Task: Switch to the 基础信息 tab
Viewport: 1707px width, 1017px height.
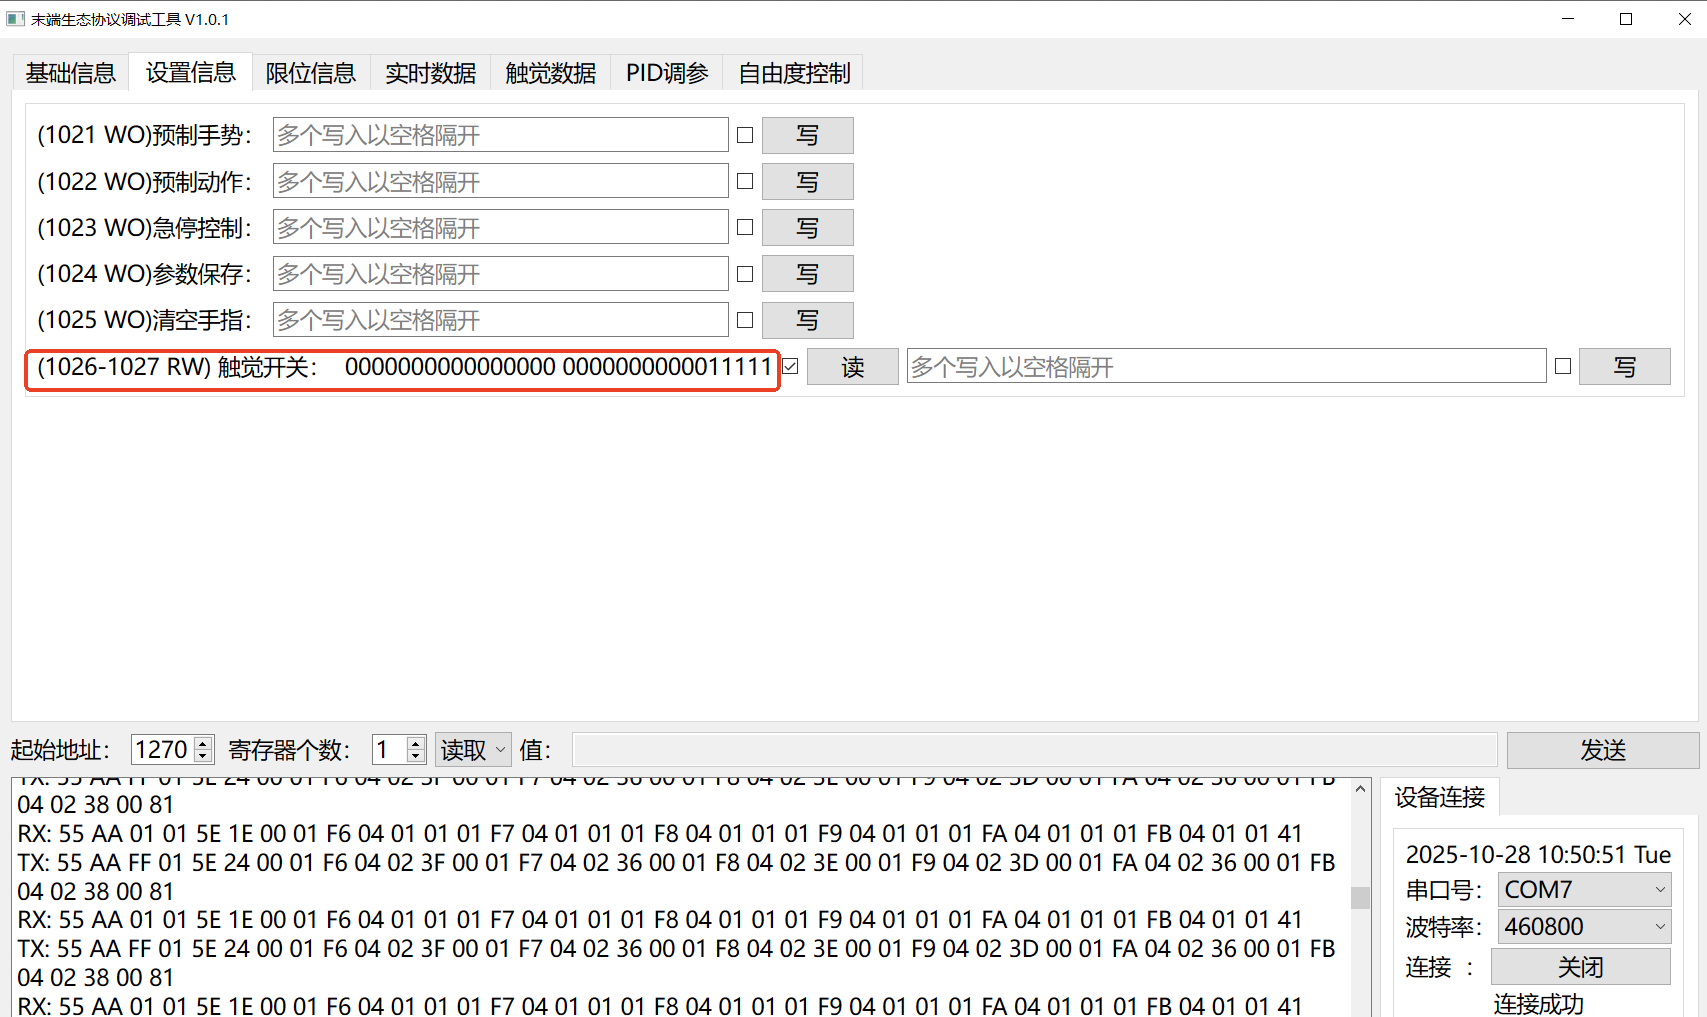Action: (x=69, y=71)
